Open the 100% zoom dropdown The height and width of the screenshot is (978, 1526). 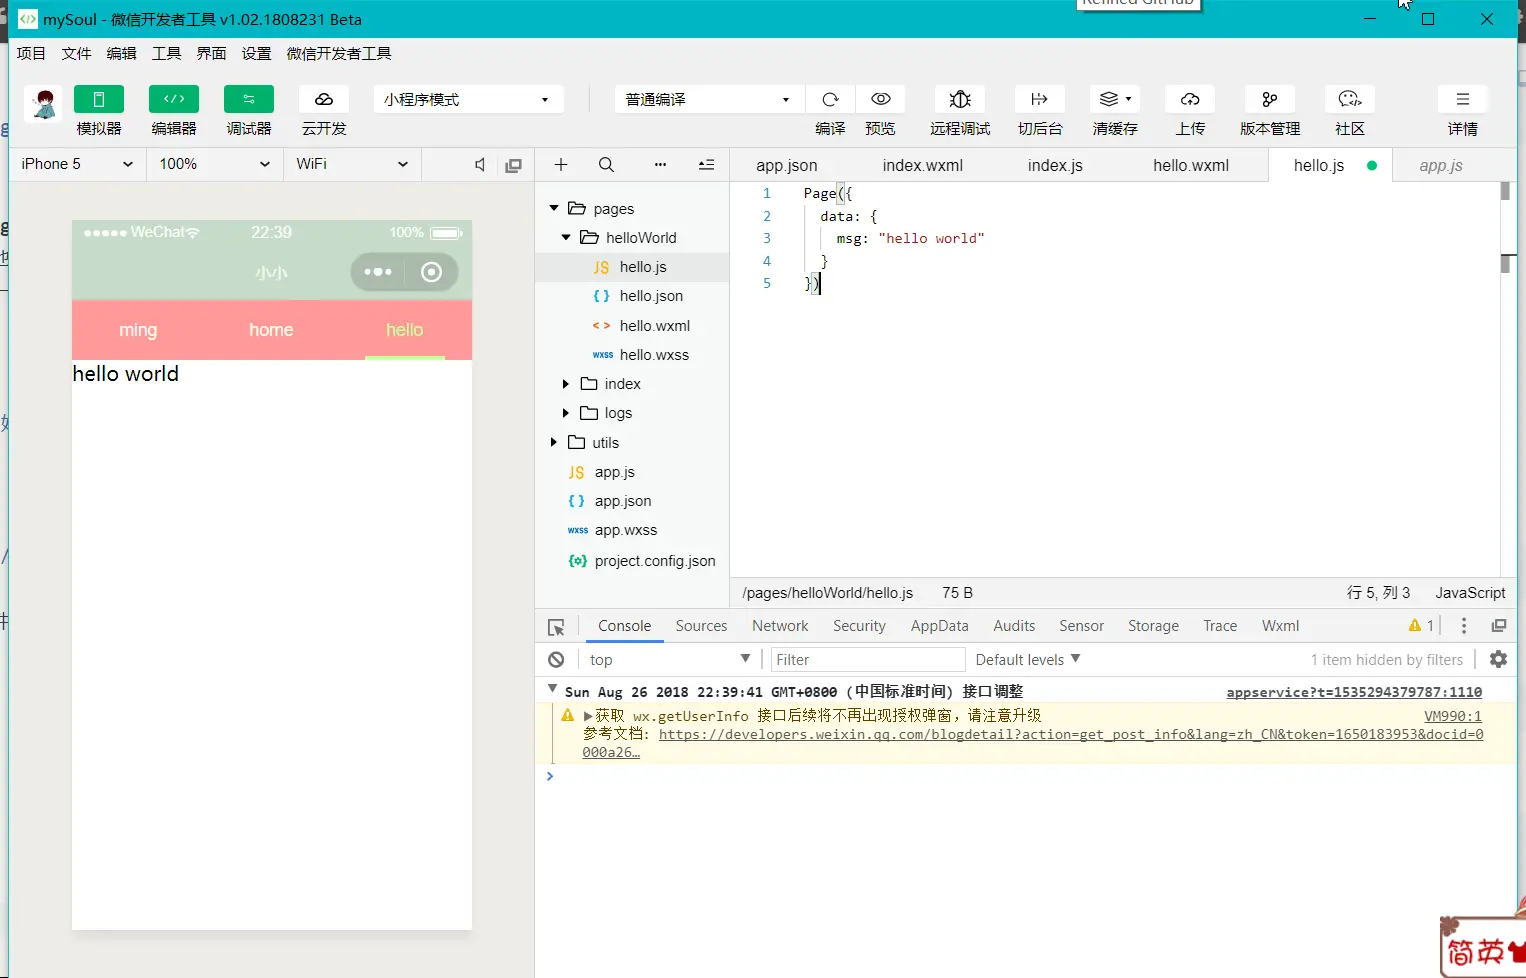point(215,164)
